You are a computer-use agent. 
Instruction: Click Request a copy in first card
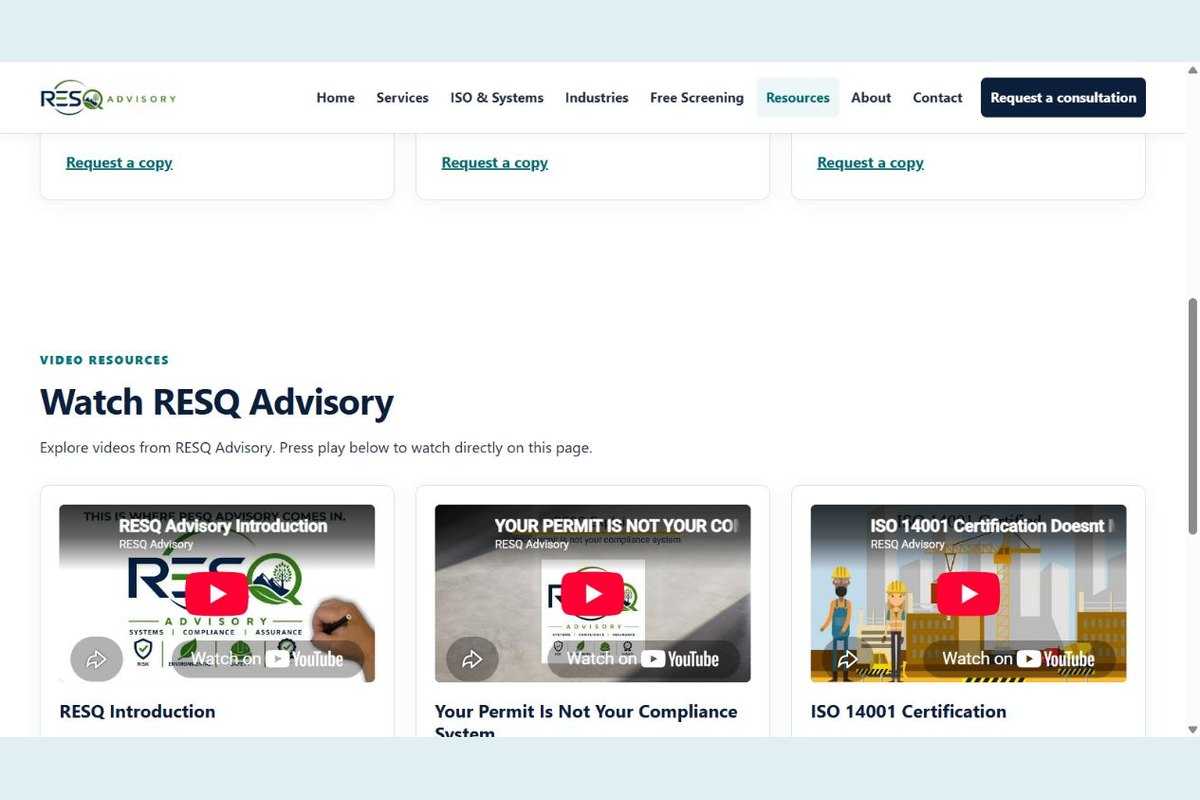(119, 163)
